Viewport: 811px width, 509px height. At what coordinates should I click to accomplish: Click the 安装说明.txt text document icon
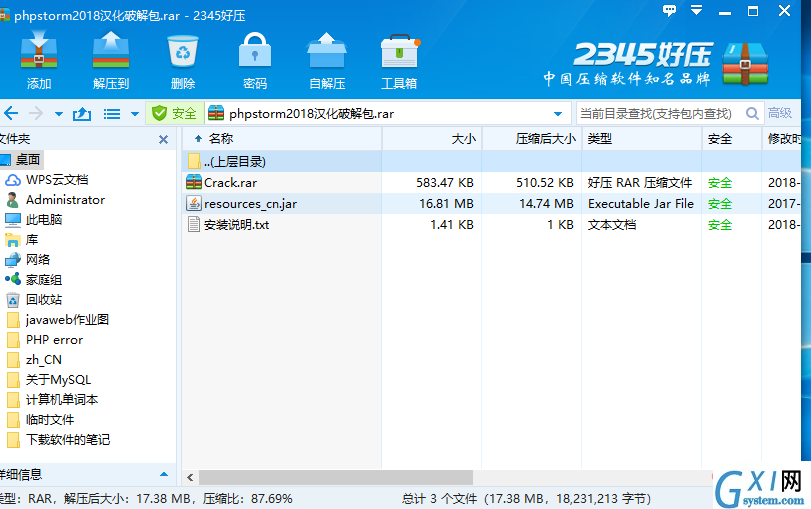(x=194, y=224)
